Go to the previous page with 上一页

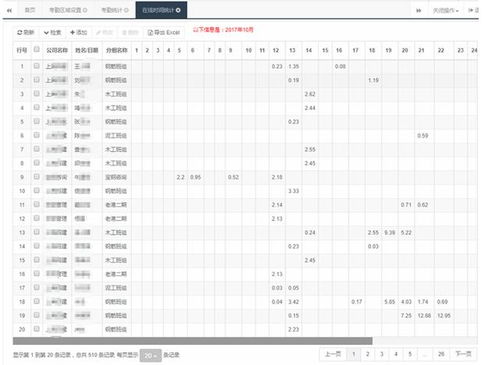click(x=333, y=354)
